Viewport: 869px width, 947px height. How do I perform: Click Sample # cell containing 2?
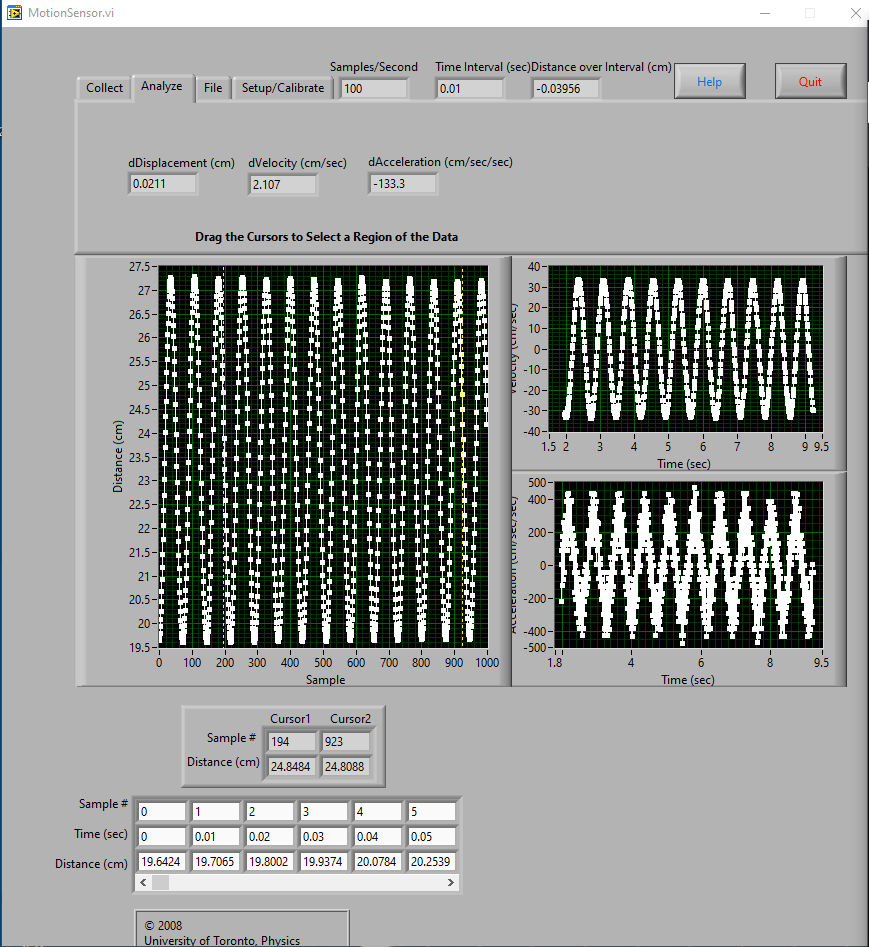coord(269,812)
